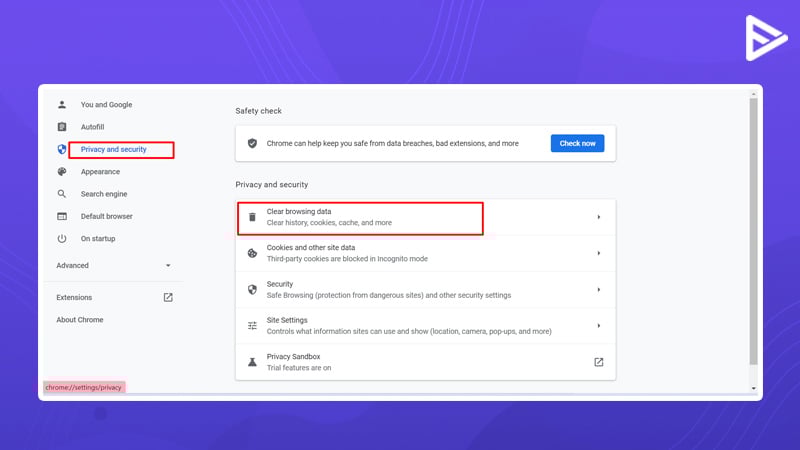Click the Autofill clipboard icon
The height and width of the screenshot is (450, 800).
coord(62,127)
